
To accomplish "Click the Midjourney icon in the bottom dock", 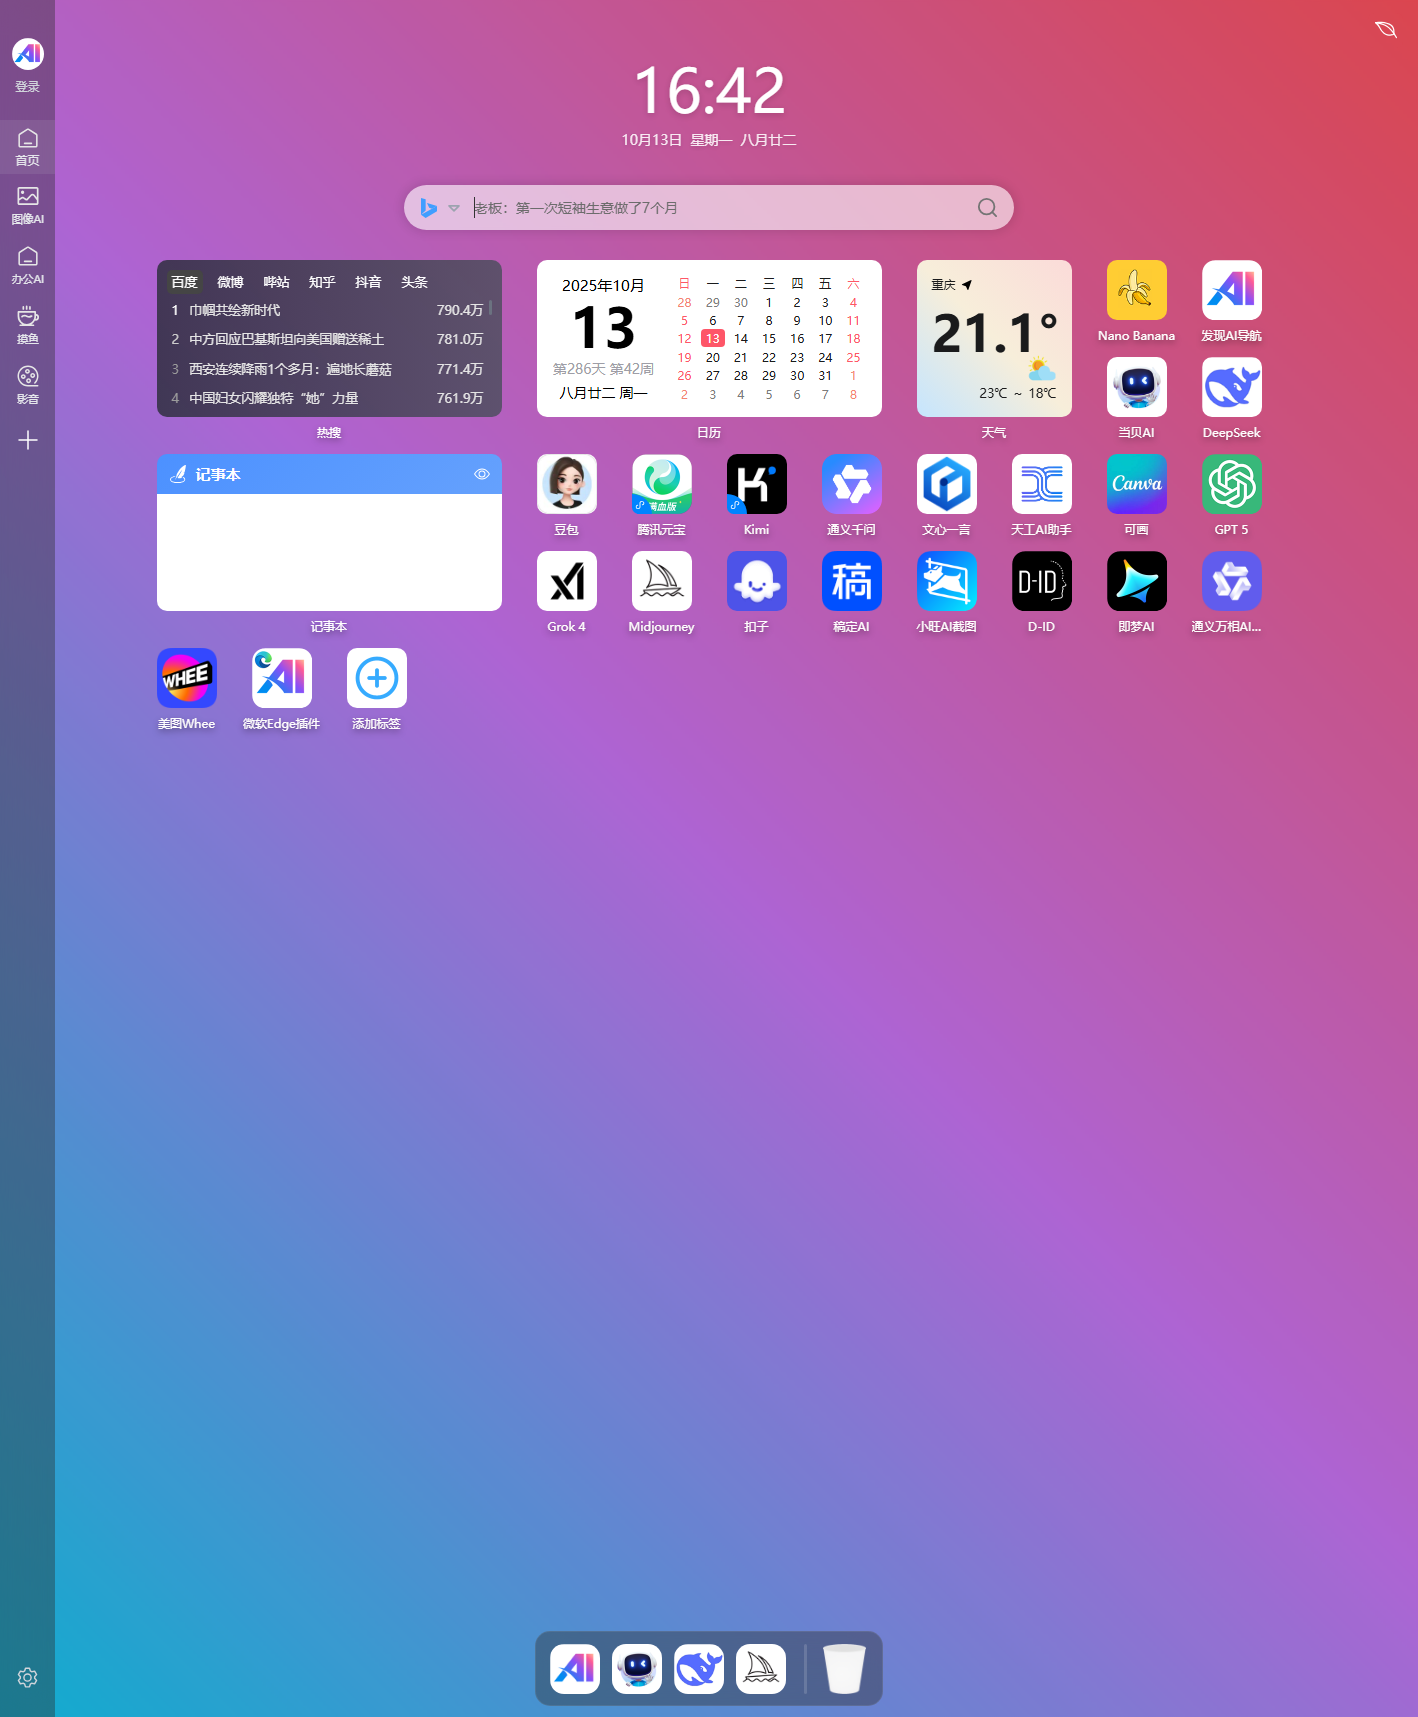I will (x=760, y=1669).
